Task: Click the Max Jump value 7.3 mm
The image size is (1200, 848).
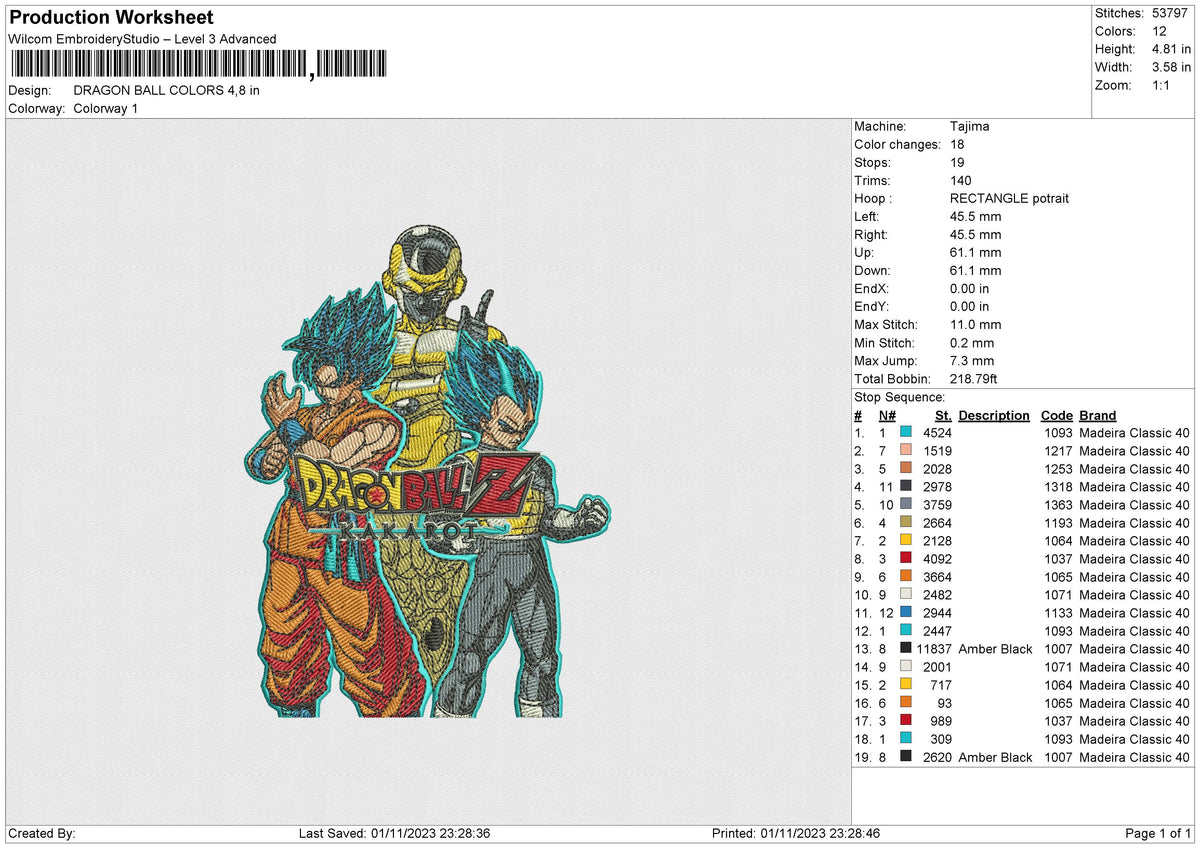Action: coord(972,361)
